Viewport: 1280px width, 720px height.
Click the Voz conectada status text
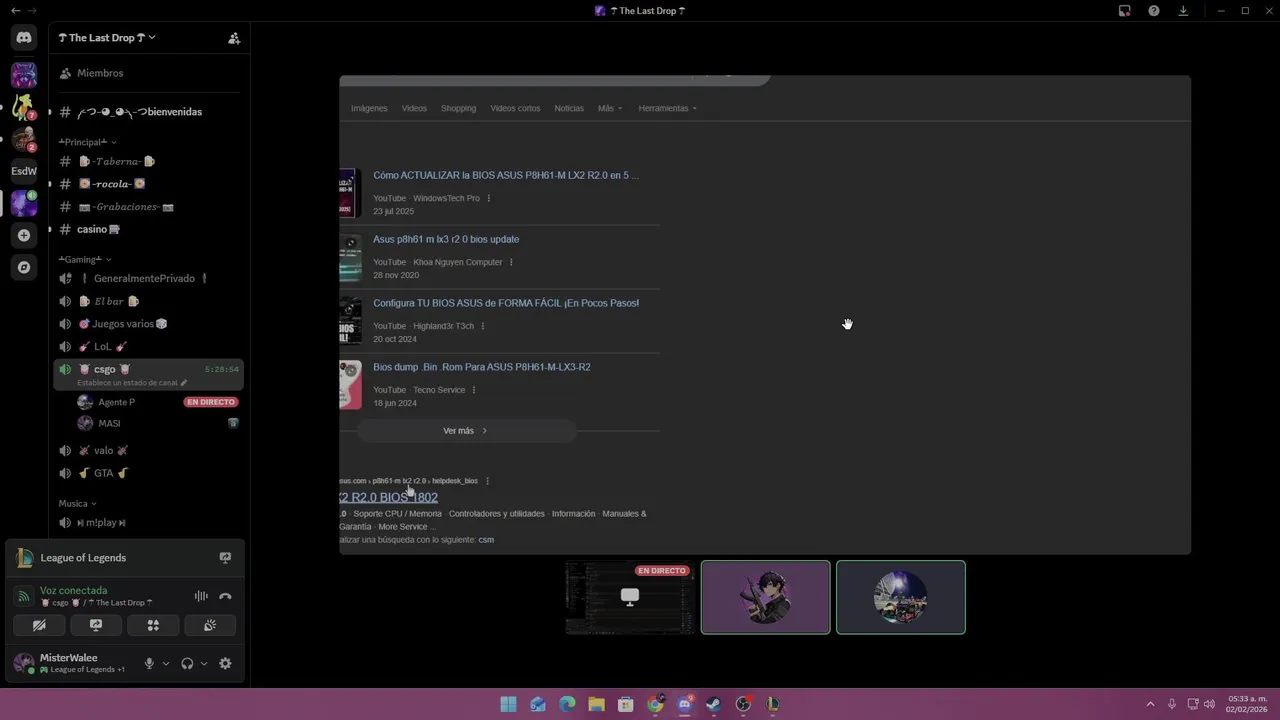[x=73, y=590]
